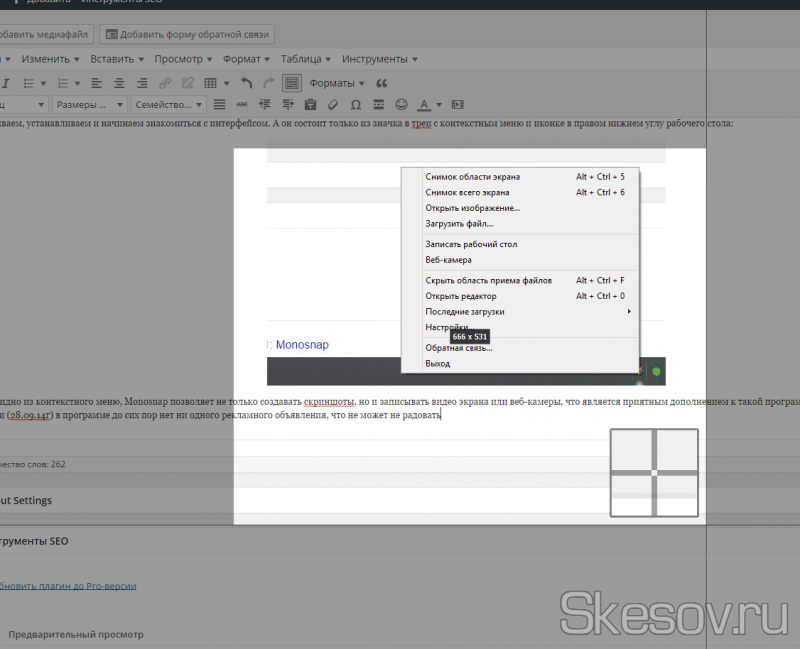This screenshot has width=800, height=649.
Task: Expand the Форматы dropdown
Action: coord(336,83)
